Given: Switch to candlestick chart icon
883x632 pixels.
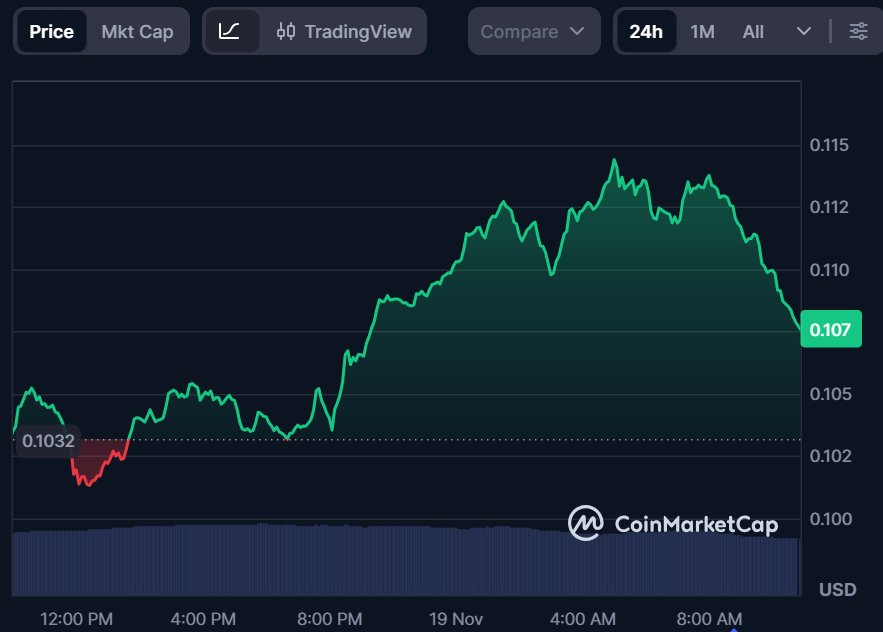Looking at the screenshot, I should coord(285,31).
